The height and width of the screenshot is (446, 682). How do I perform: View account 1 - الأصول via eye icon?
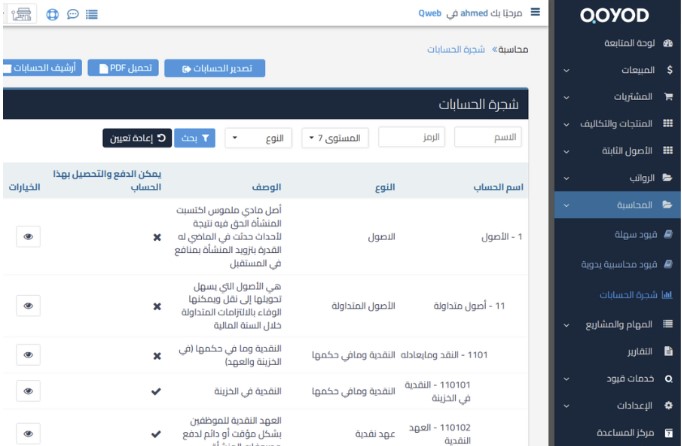[x=28, y=237]
